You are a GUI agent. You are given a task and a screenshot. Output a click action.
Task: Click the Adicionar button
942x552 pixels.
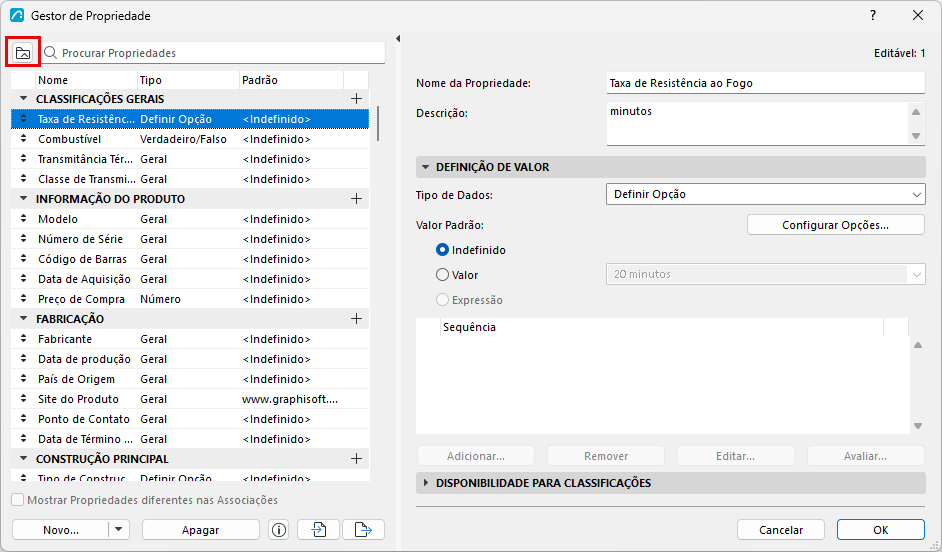pos(476,456)
